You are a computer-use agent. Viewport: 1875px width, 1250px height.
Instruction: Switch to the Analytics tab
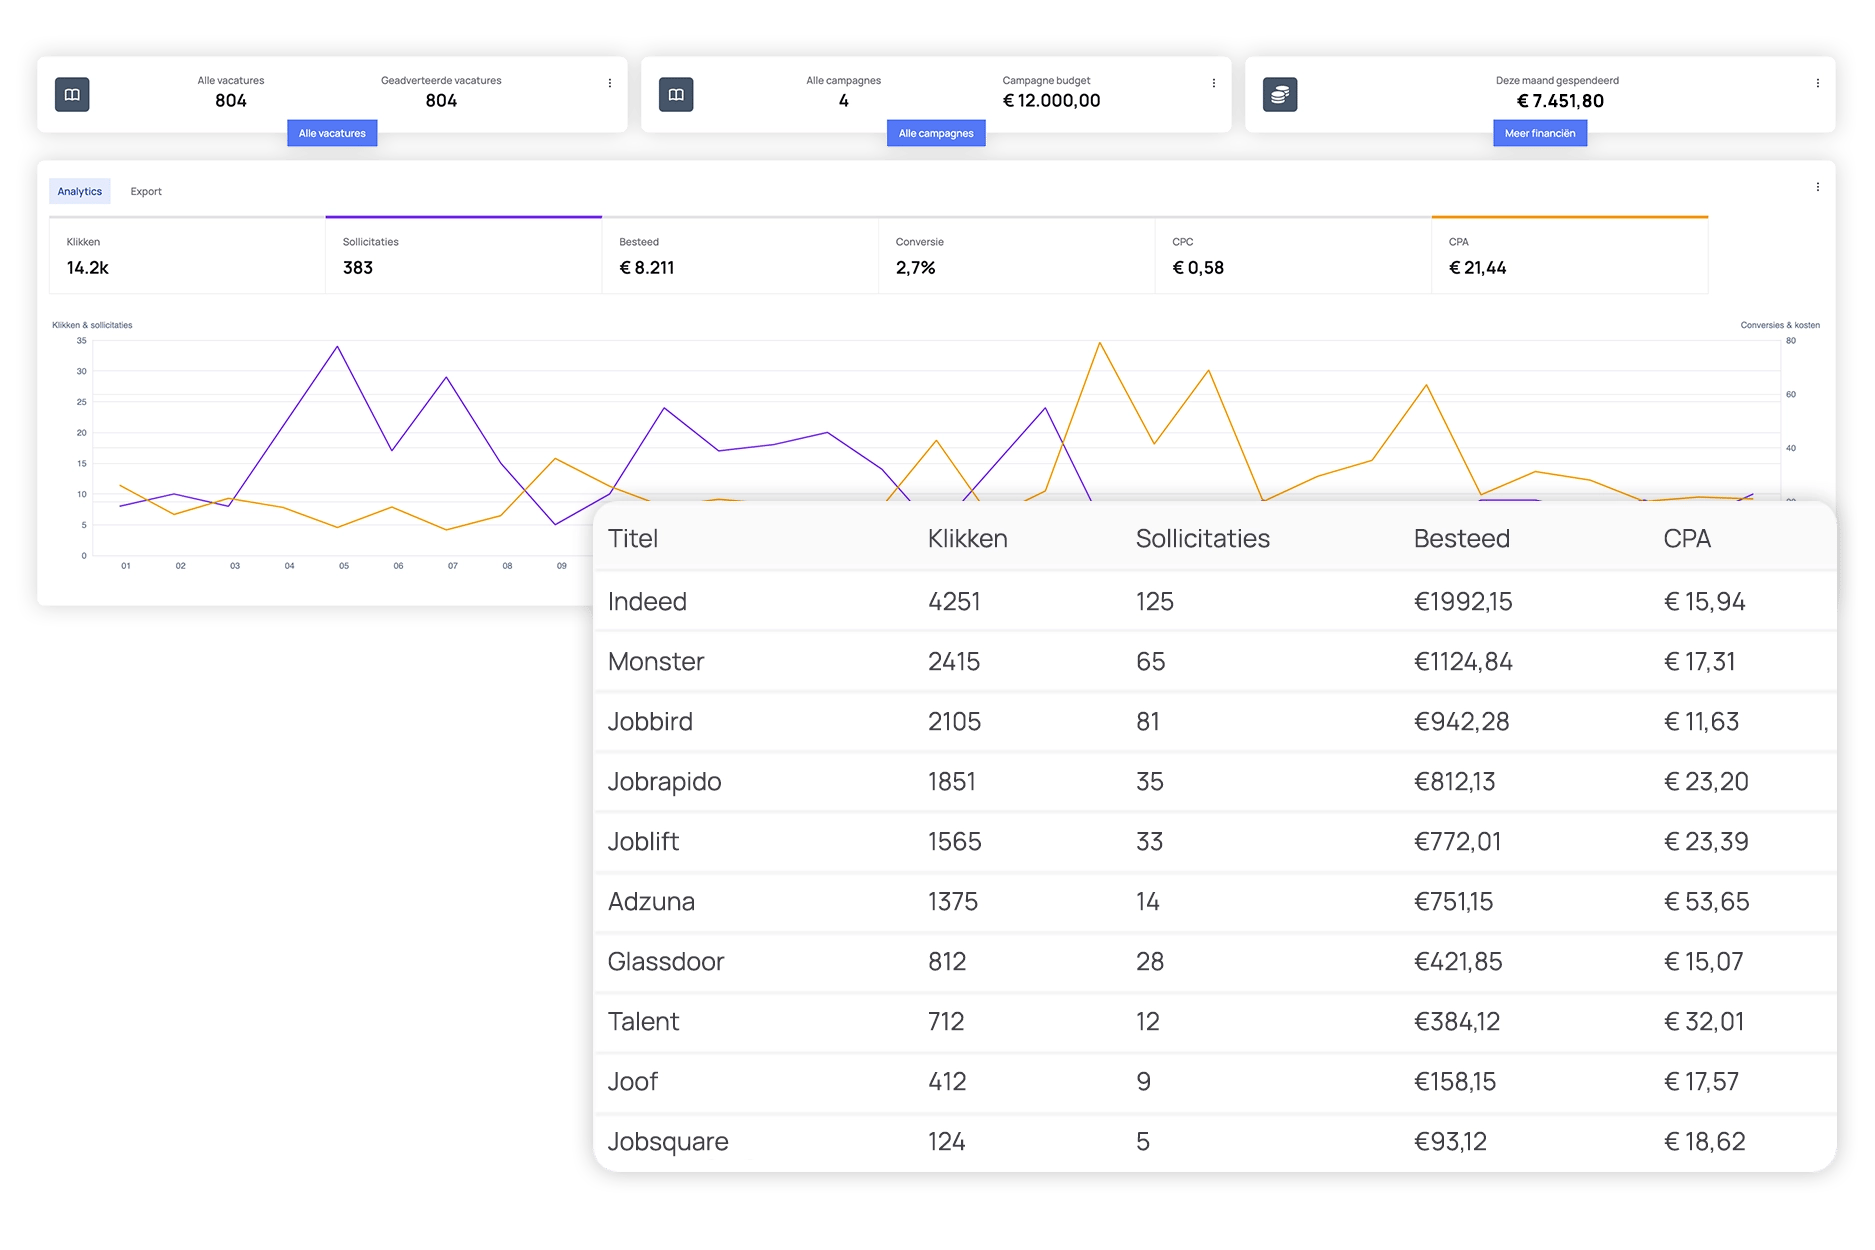tap(80, 191)
